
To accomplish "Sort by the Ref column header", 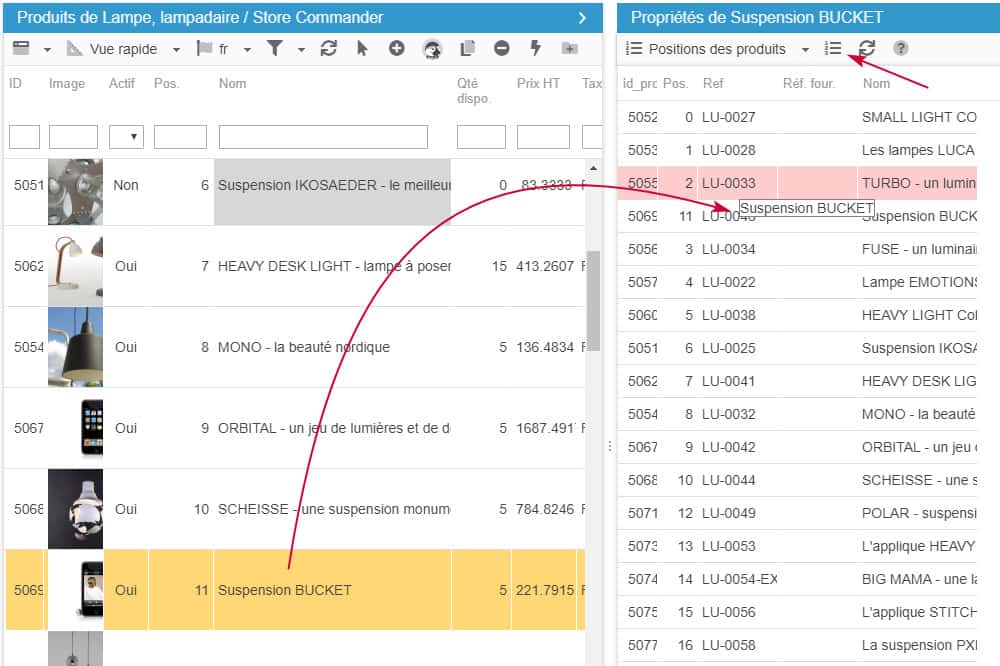I will tap(713, 84).
